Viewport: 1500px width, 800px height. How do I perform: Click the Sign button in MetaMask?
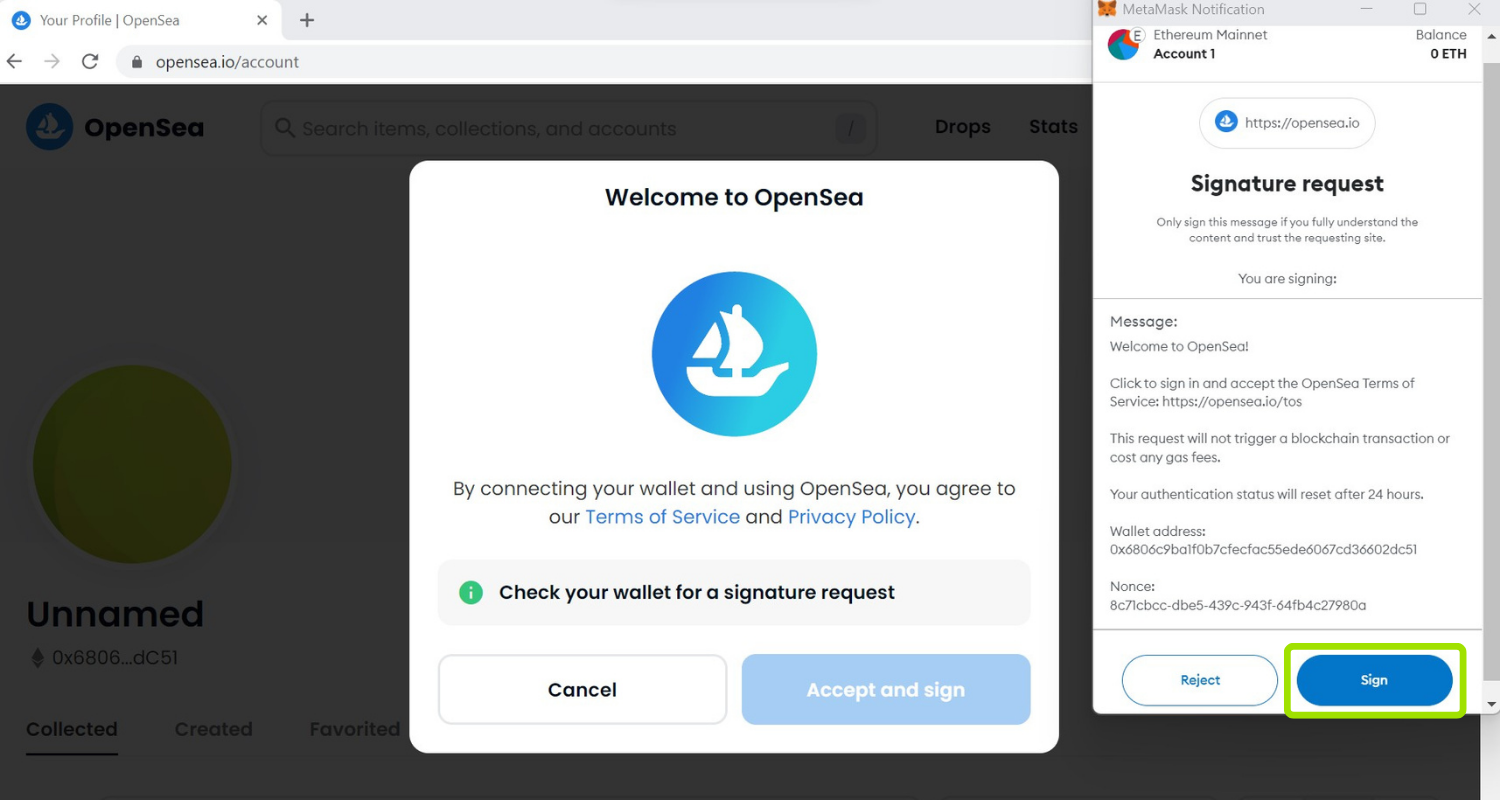coord(1374,680)
